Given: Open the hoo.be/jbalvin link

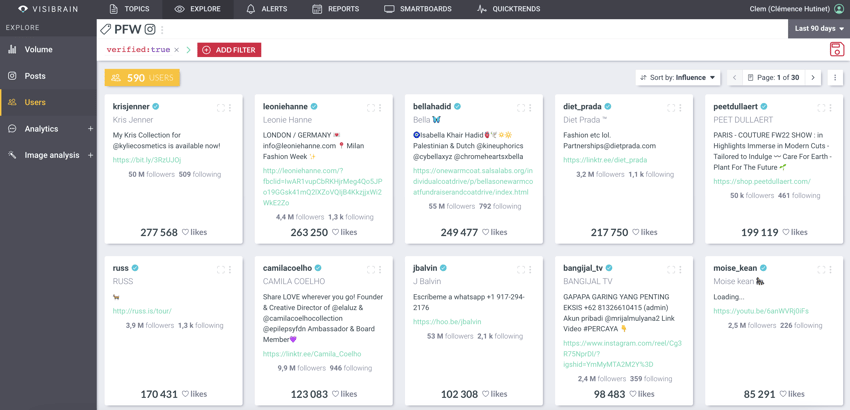Looking at the screenshot, I should pyautogui.click(x=447, y=322).
